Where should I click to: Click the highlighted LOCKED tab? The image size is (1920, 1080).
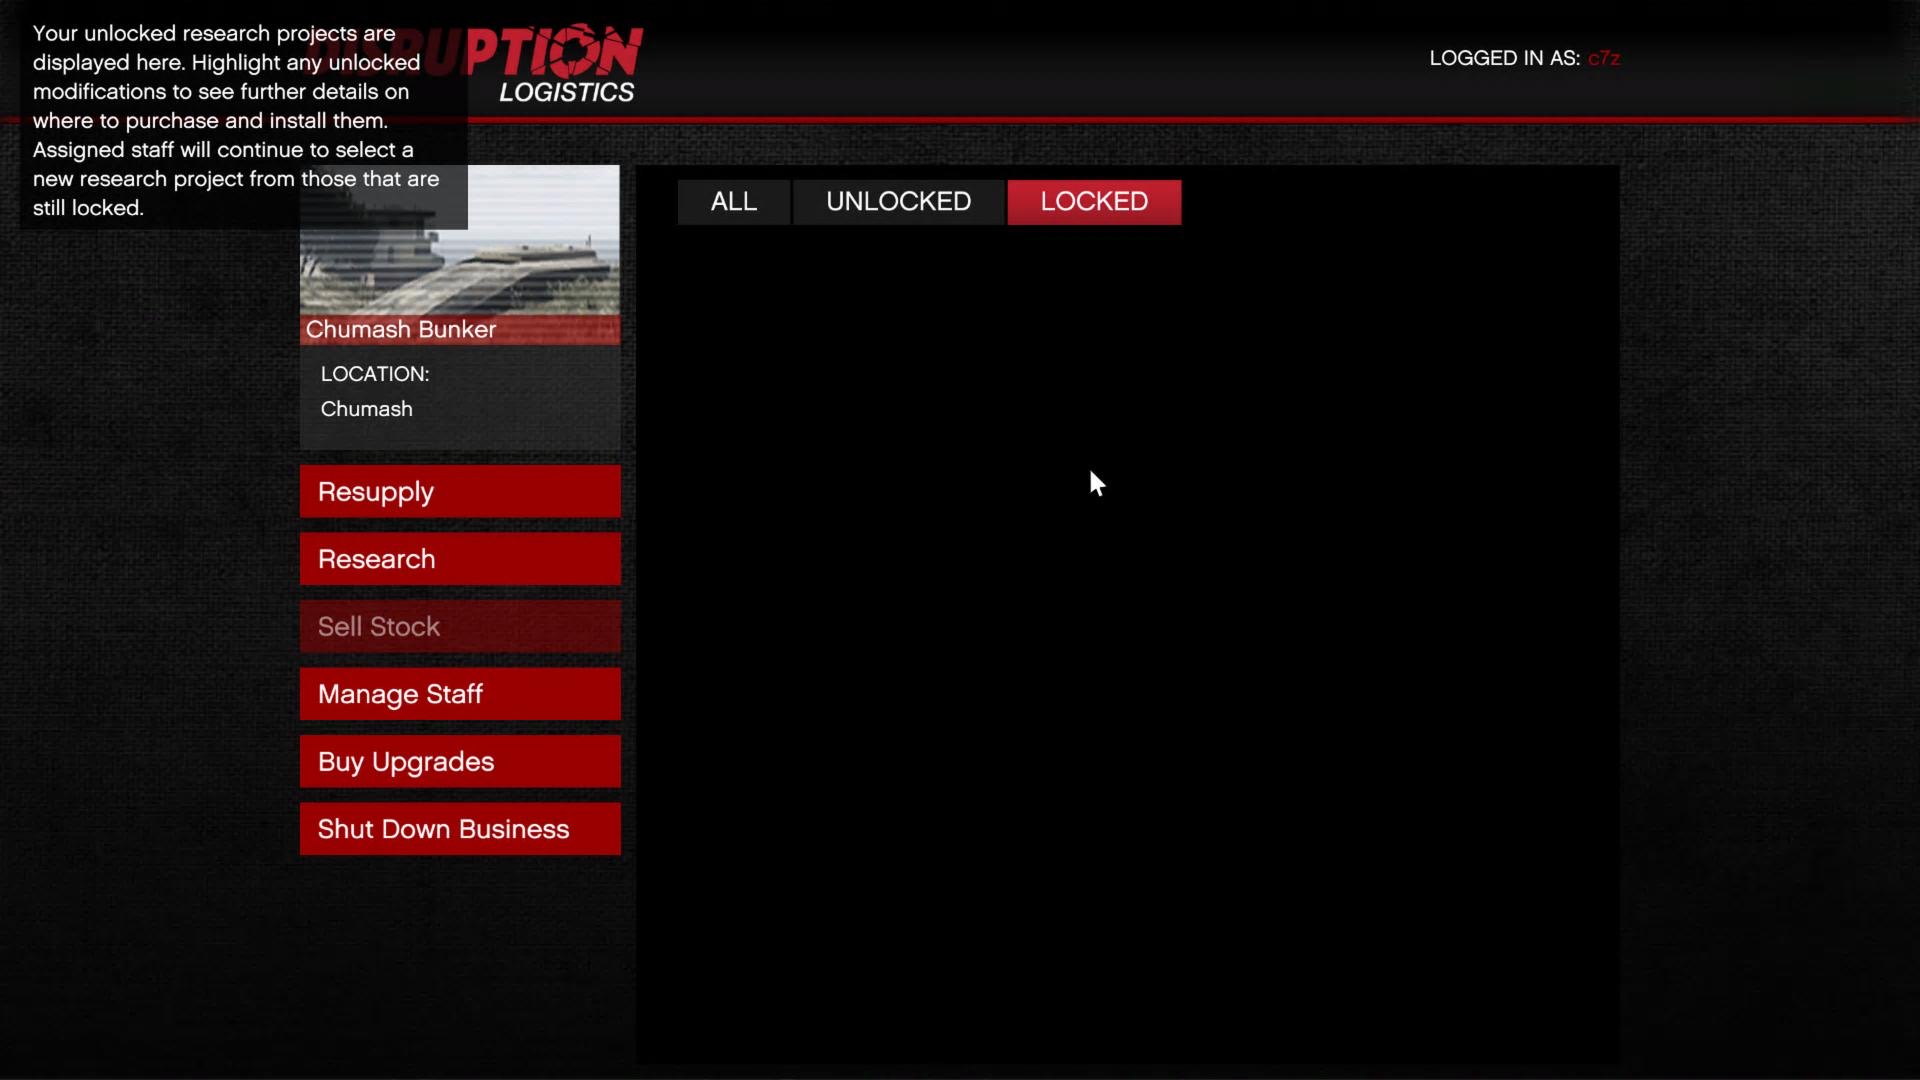tap(1094, 202)
